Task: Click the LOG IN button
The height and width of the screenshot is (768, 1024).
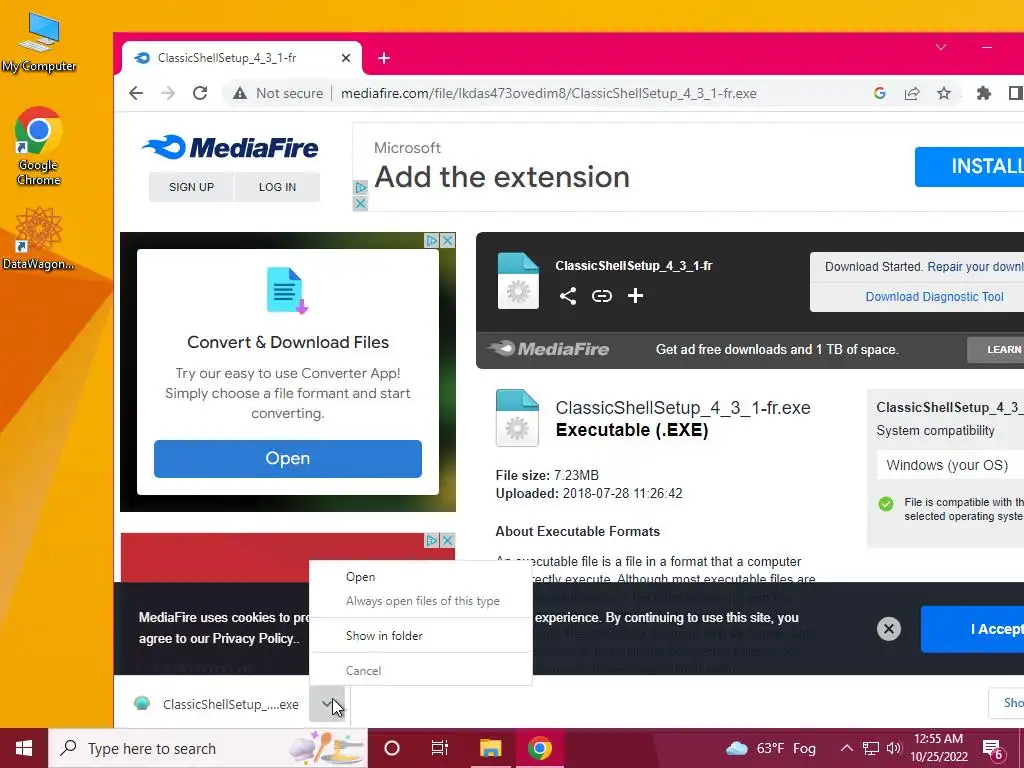Action: pyautogui.click(x=278, y=187)
